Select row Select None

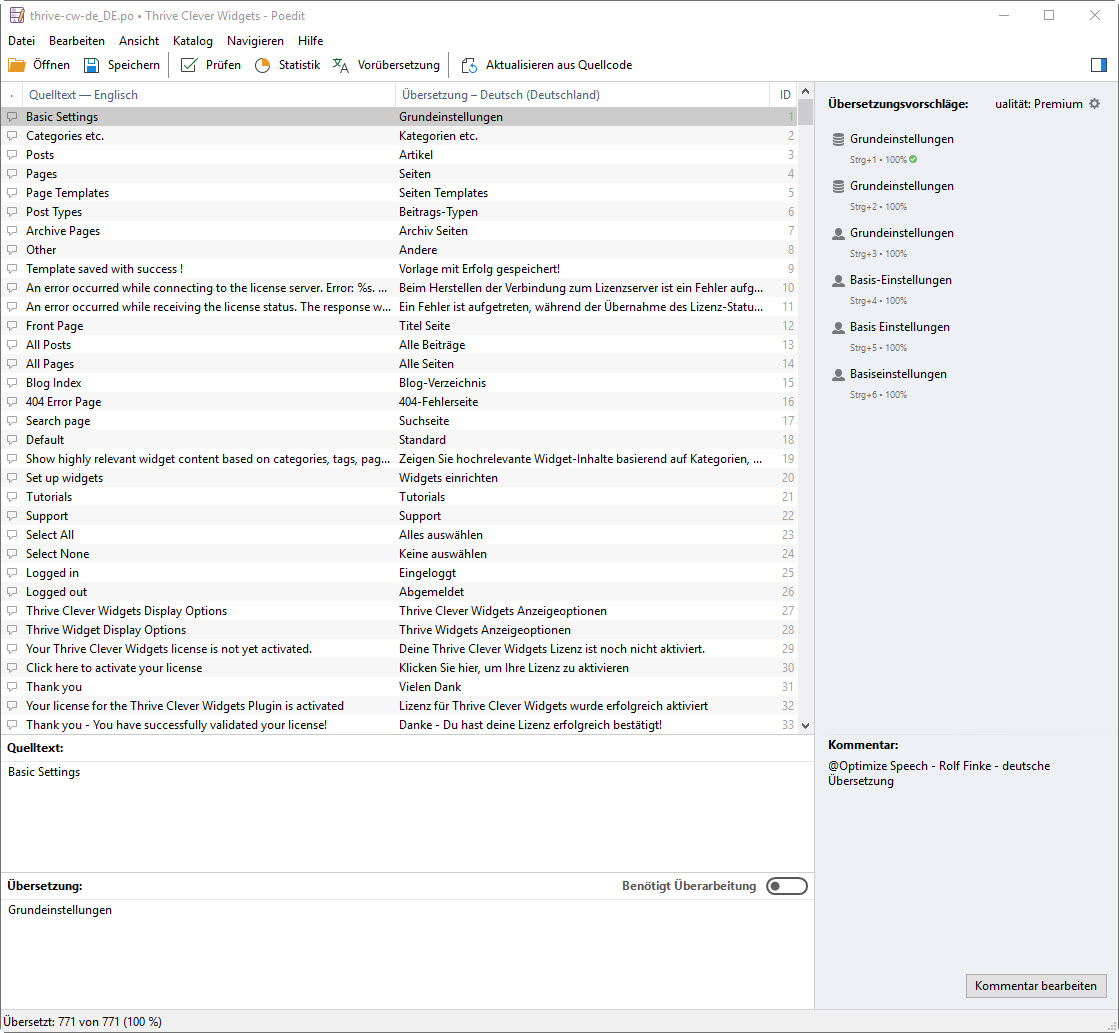399,553
